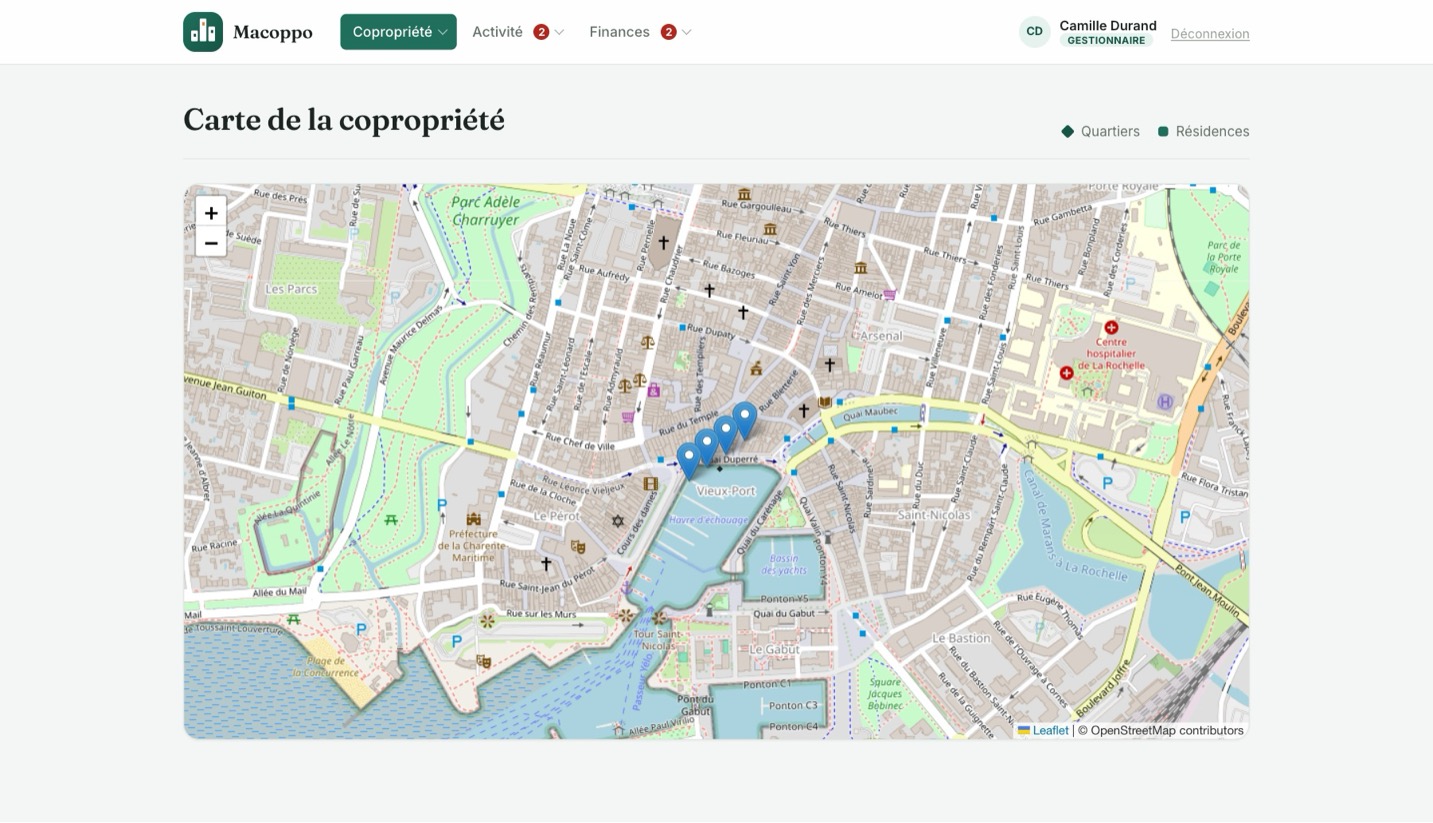Select the leftmost blue map marker

(688, 461)
